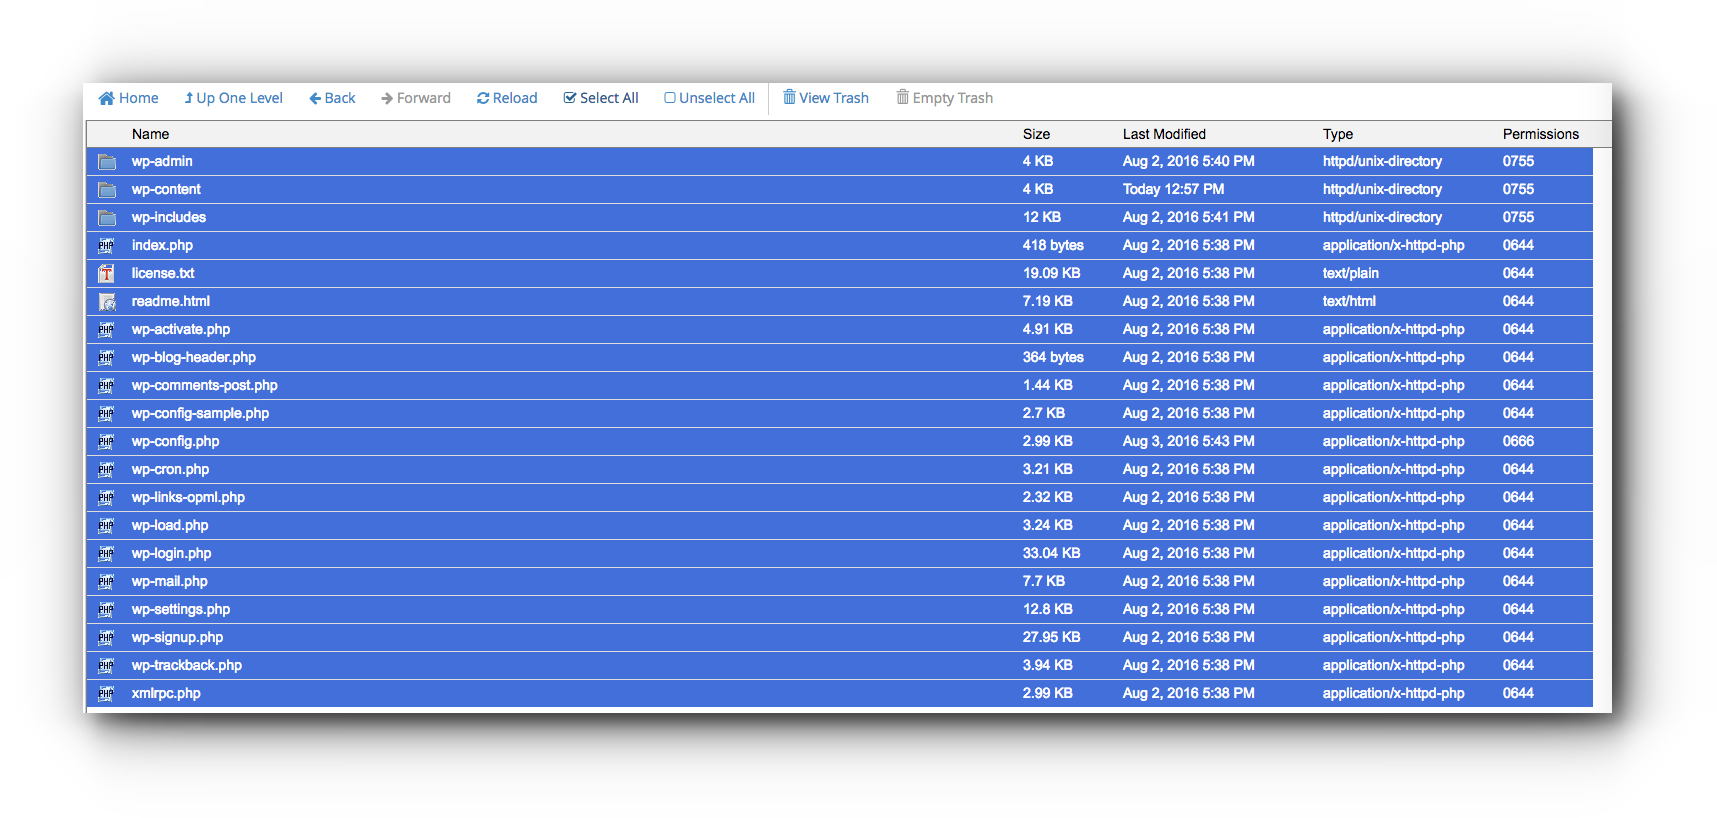
Task: Select the wp-content folder name
Action: pyautogui.click(x=166, y=189)
